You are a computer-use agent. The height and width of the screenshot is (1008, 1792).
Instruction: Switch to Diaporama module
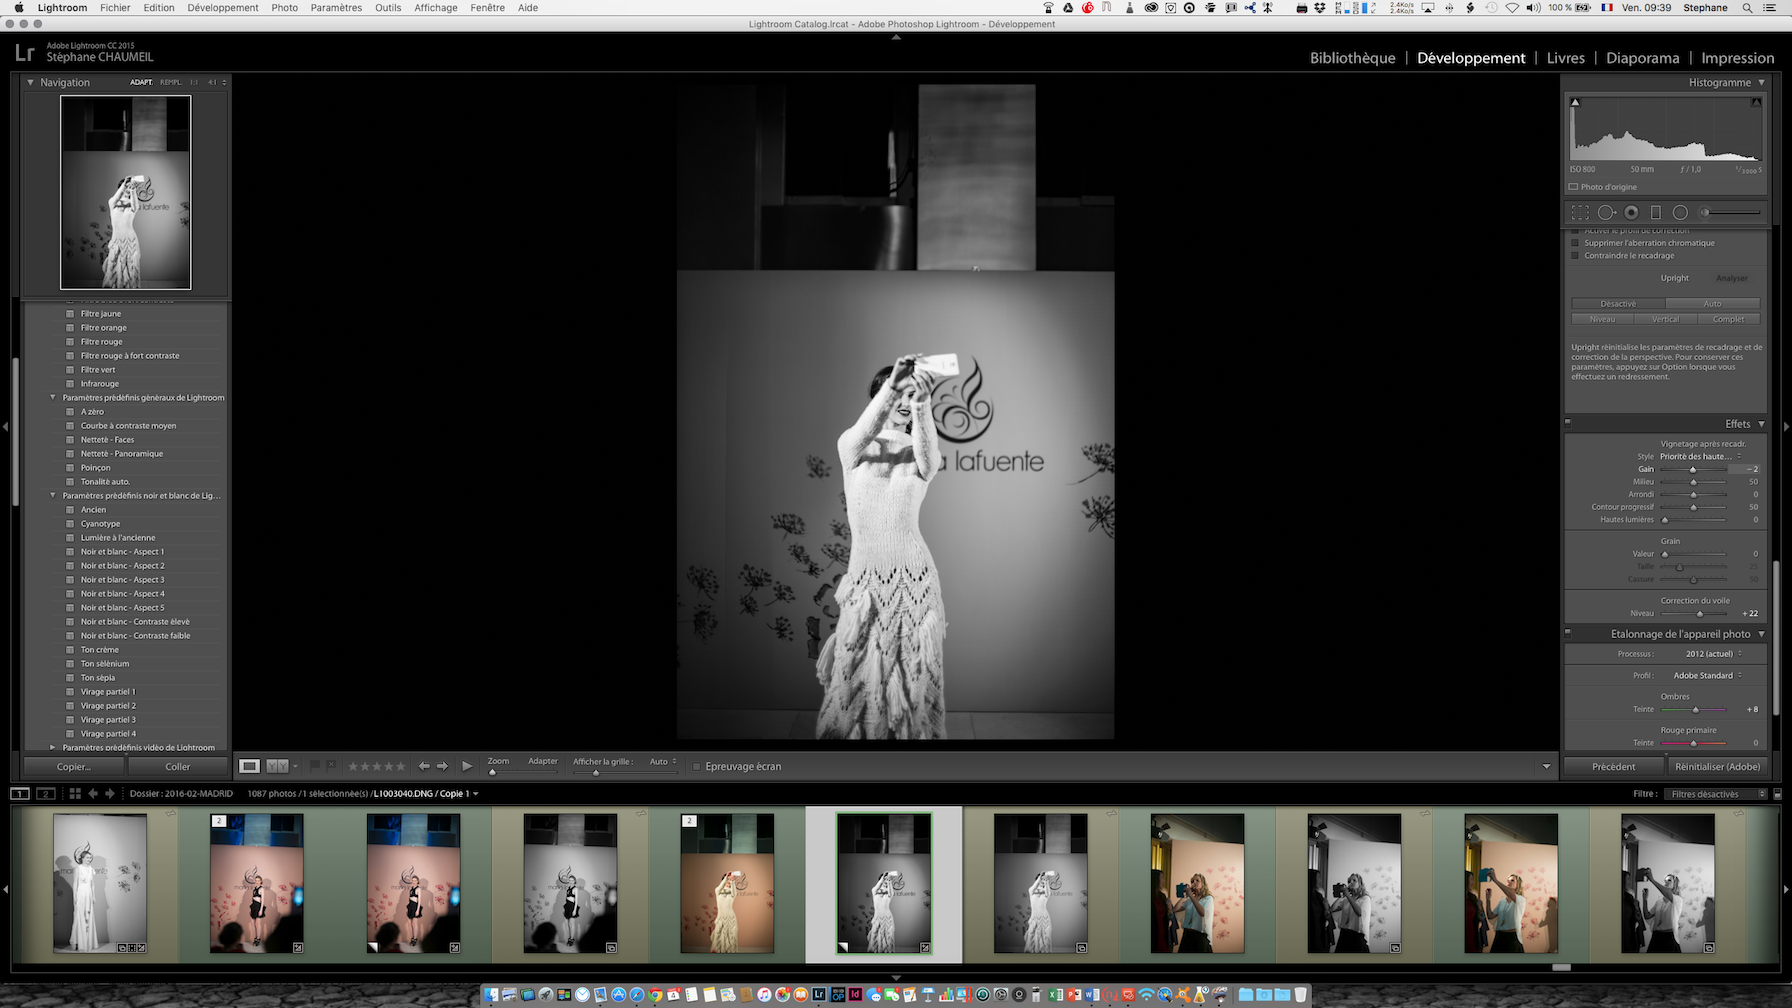tap(1642, 58)
